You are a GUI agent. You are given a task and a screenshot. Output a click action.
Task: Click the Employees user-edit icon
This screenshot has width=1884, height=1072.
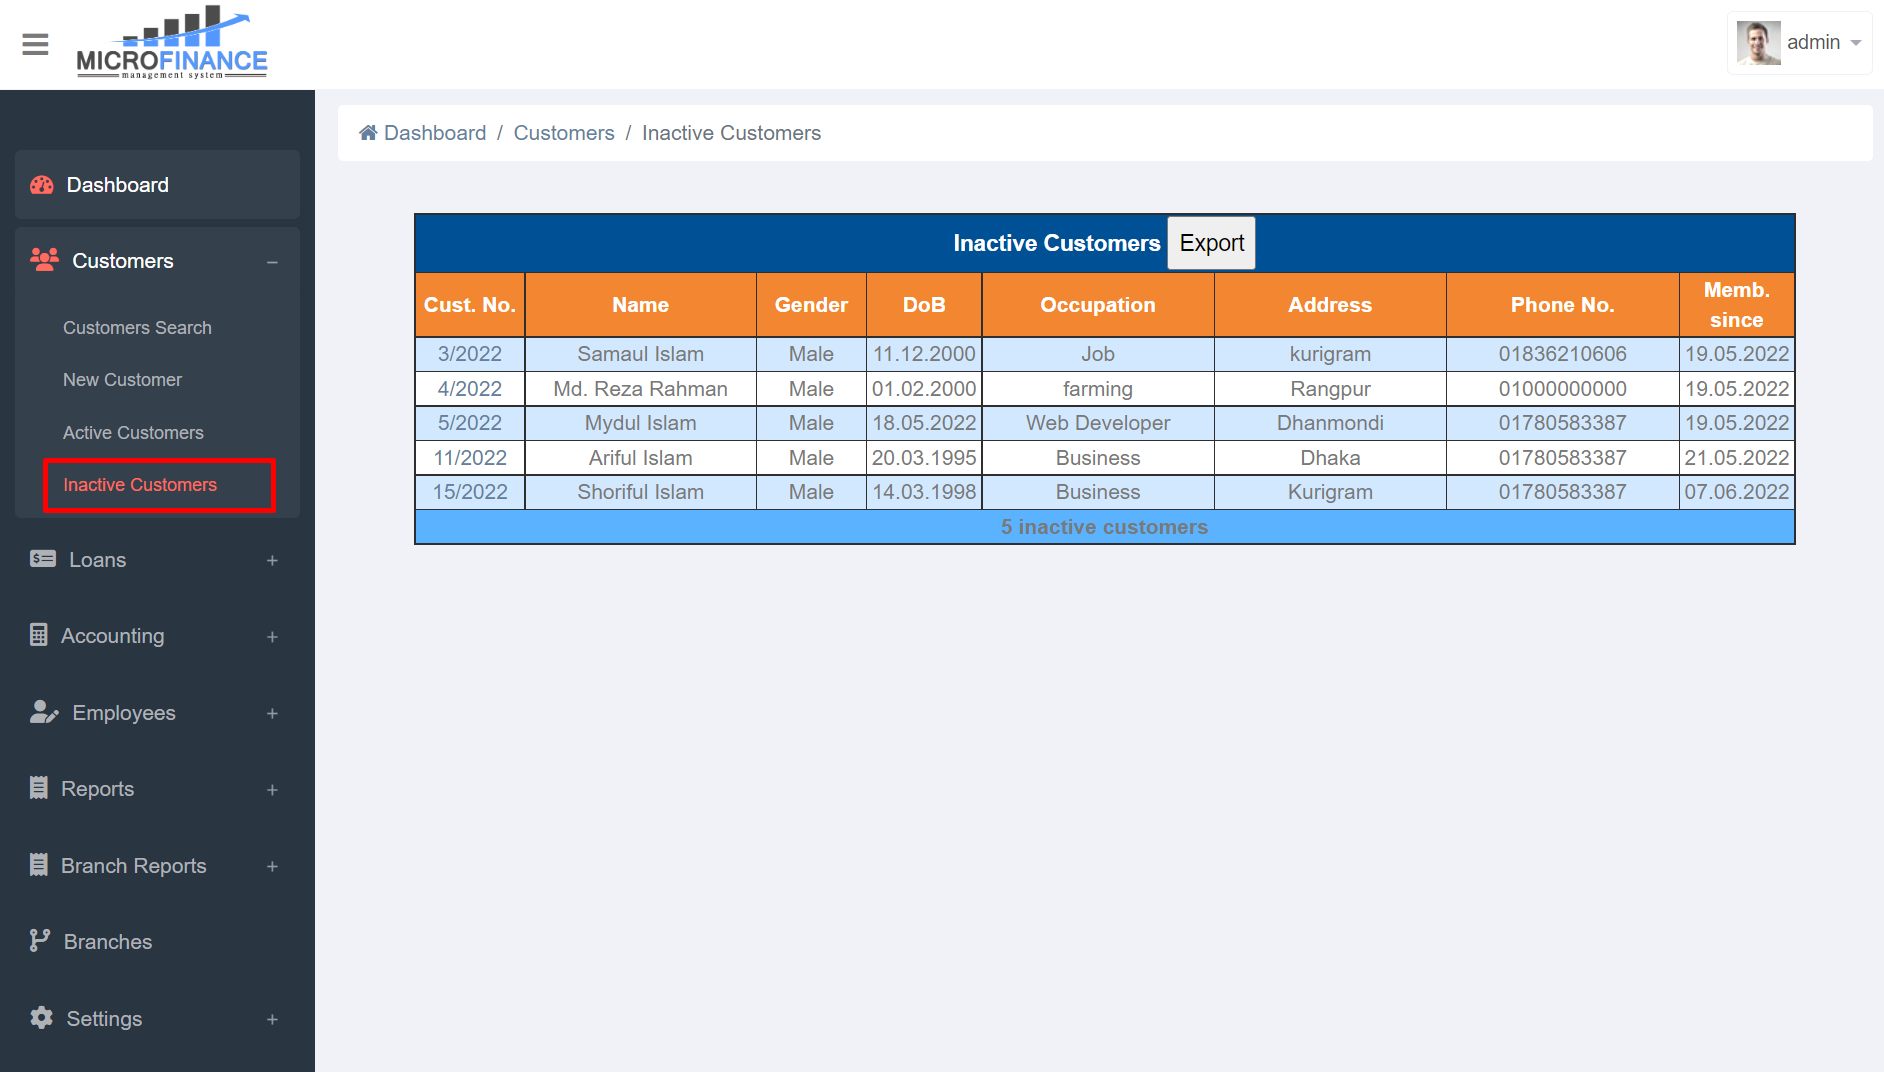(x=44, y=712)
